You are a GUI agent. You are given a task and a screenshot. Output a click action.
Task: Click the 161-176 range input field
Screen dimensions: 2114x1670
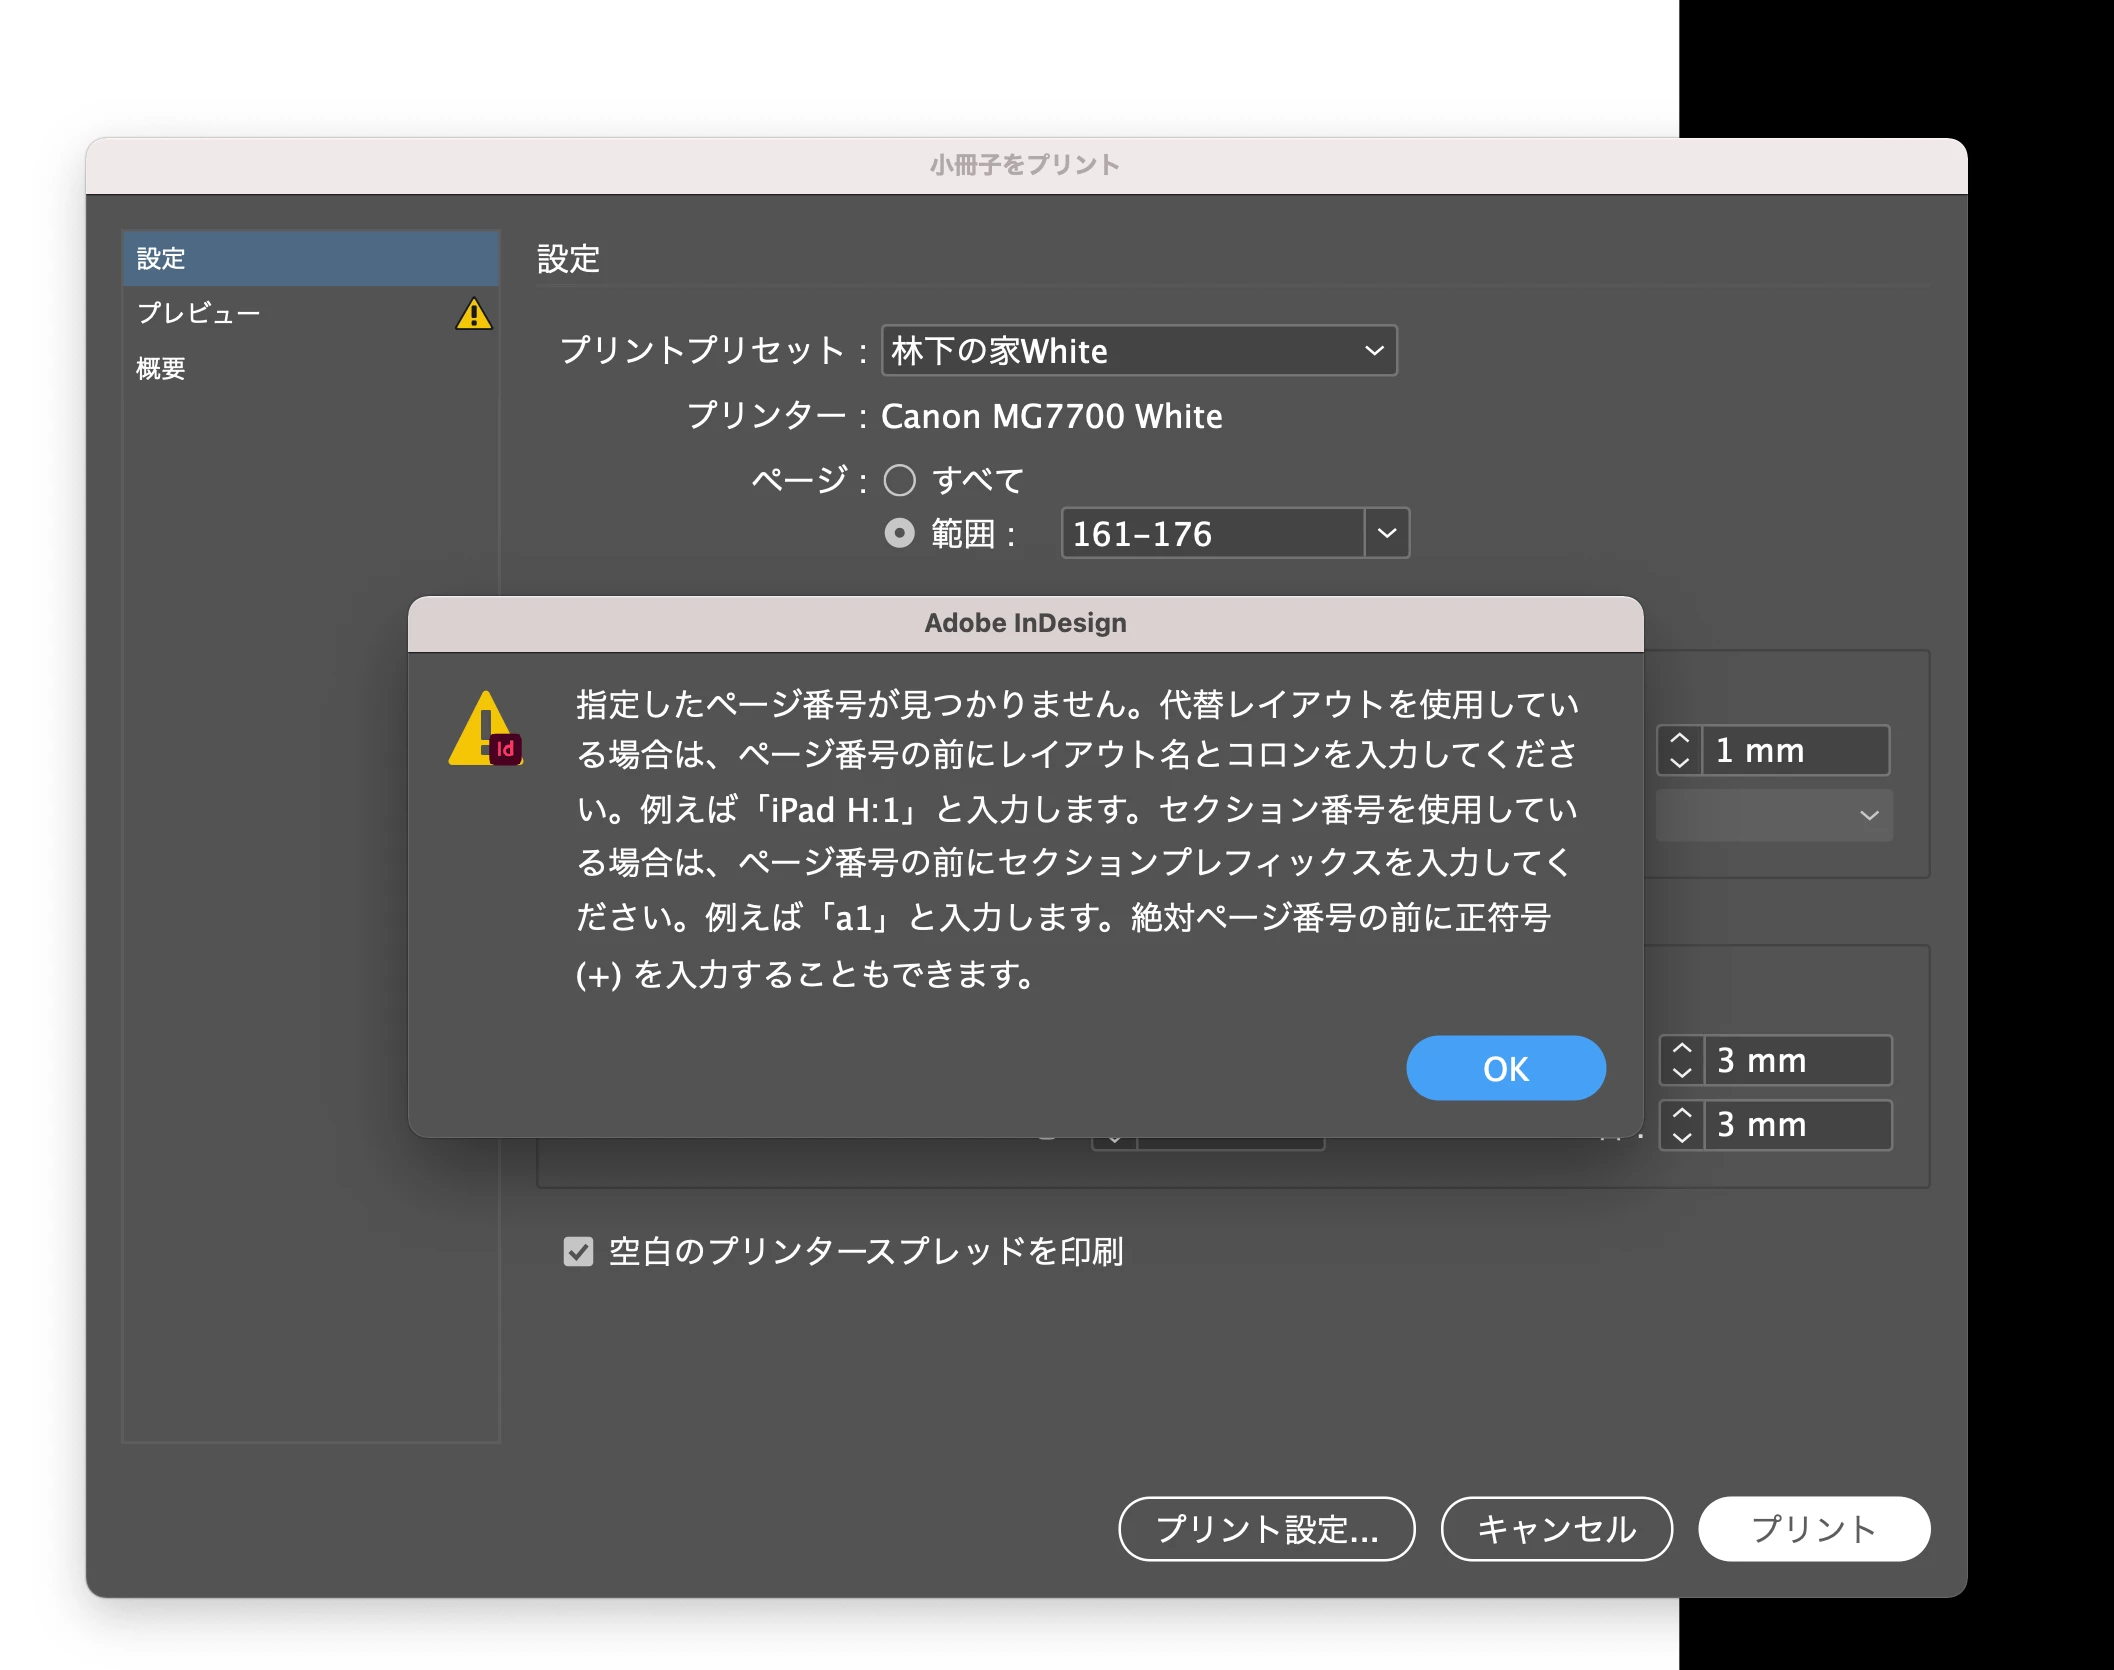pos(1211,533)
